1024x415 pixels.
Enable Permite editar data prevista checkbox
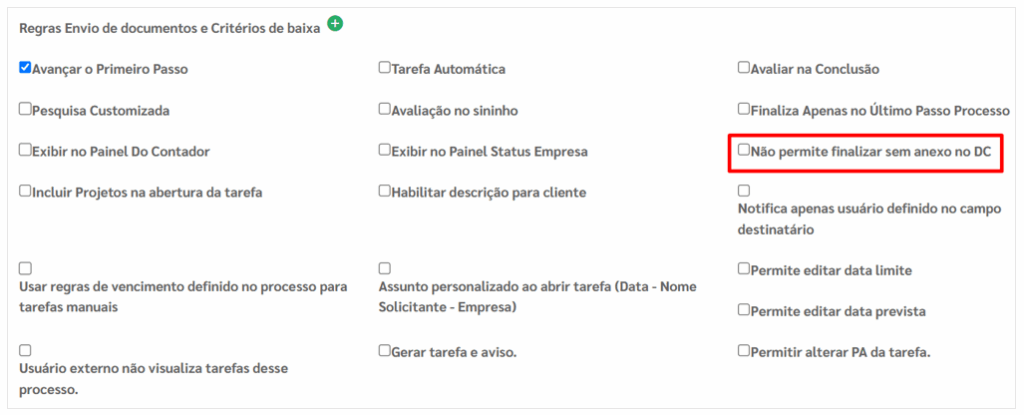click(743, 310)
